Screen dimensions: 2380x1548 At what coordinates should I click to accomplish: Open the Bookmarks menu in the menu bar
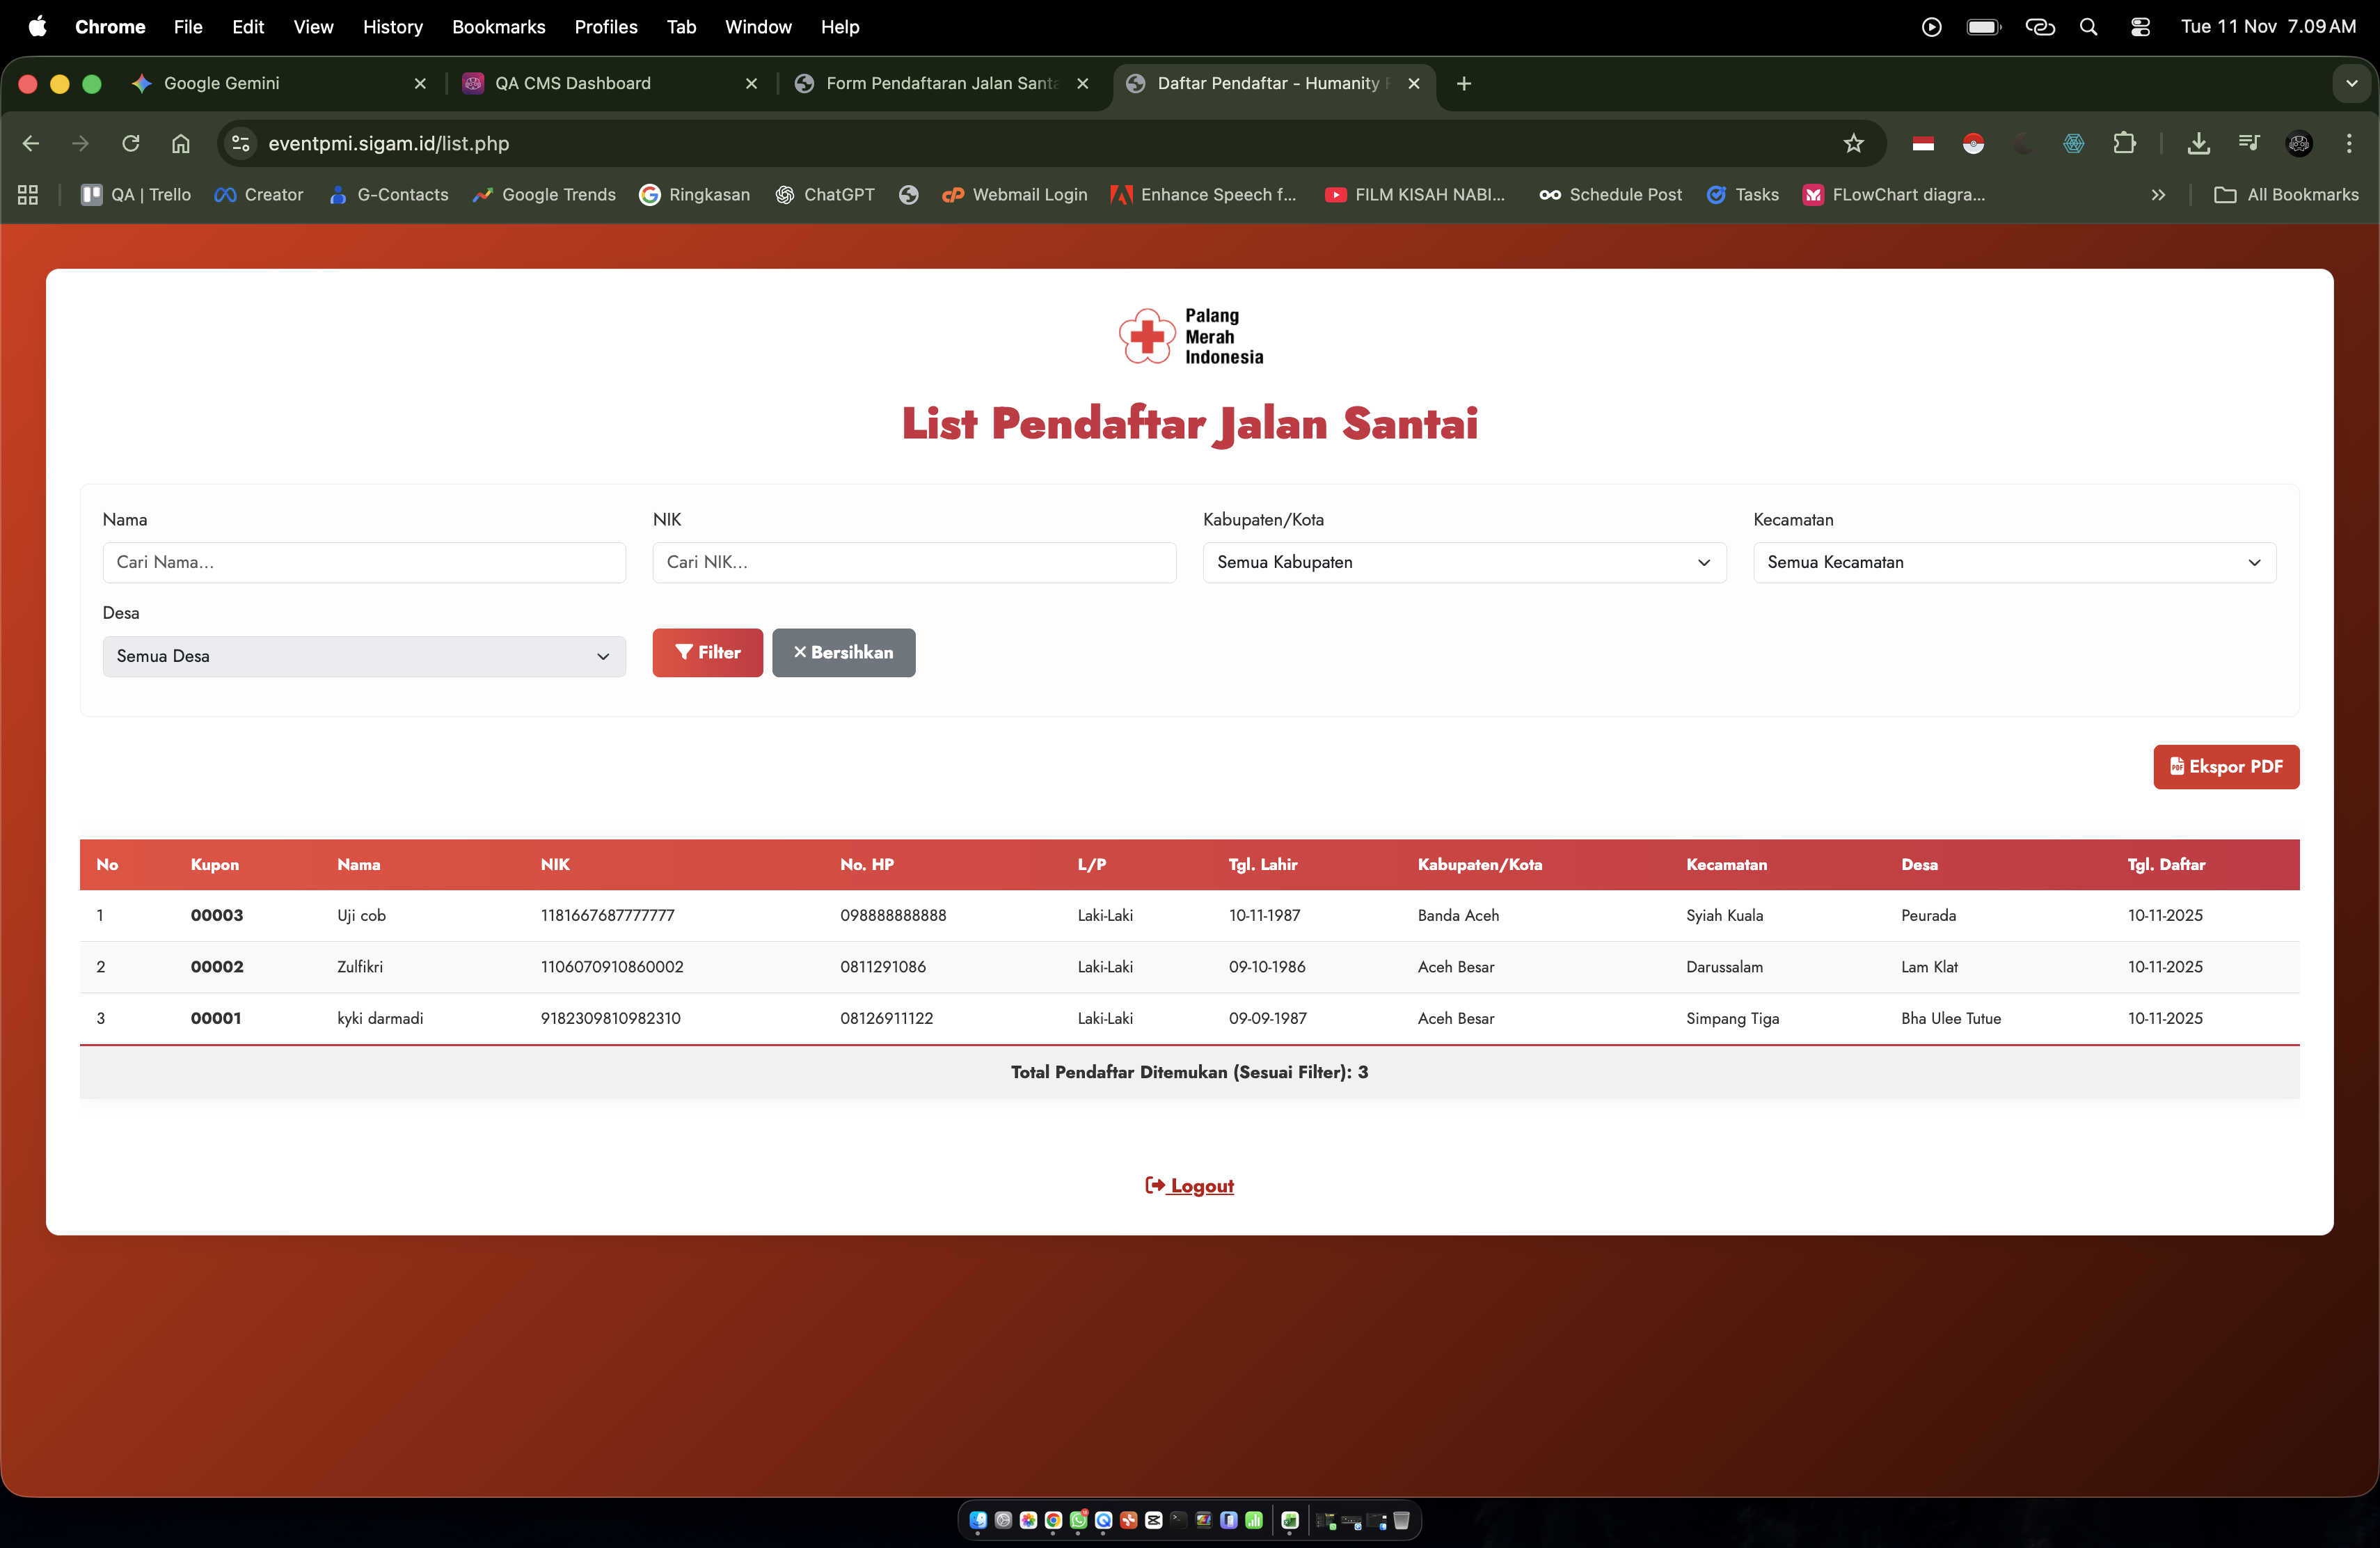(498, 27)
